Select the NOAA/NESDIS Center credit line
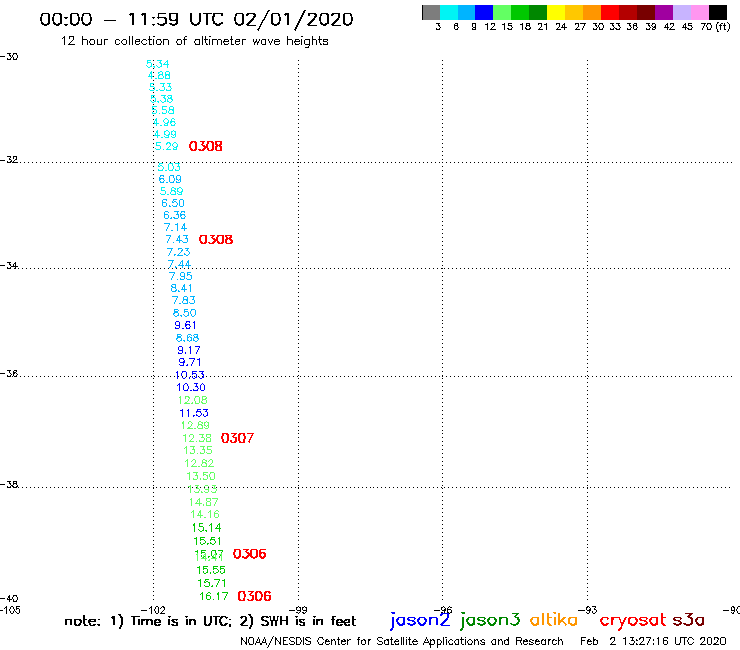 point(402,642)
